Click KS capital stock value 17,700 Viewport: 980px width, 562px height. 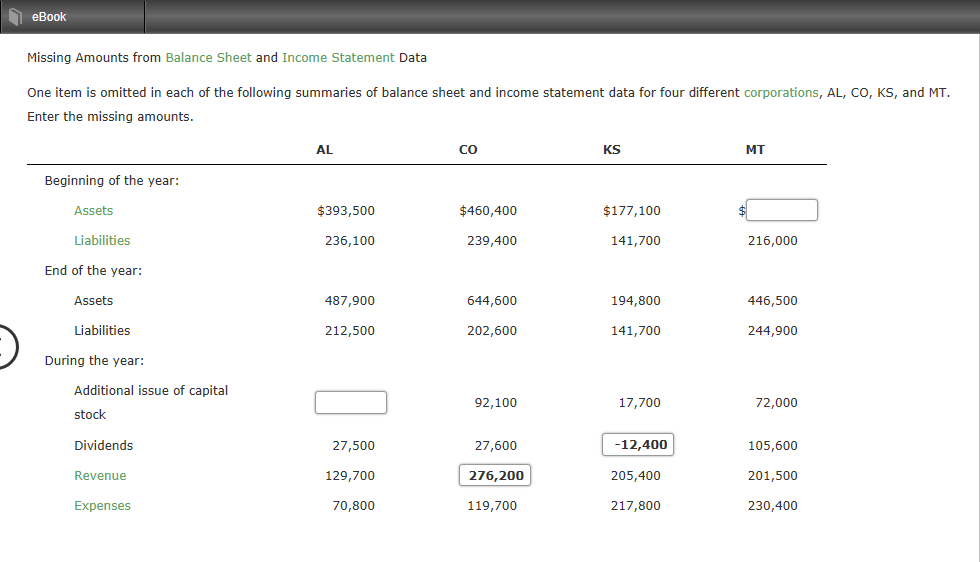[x=639, y=403]
